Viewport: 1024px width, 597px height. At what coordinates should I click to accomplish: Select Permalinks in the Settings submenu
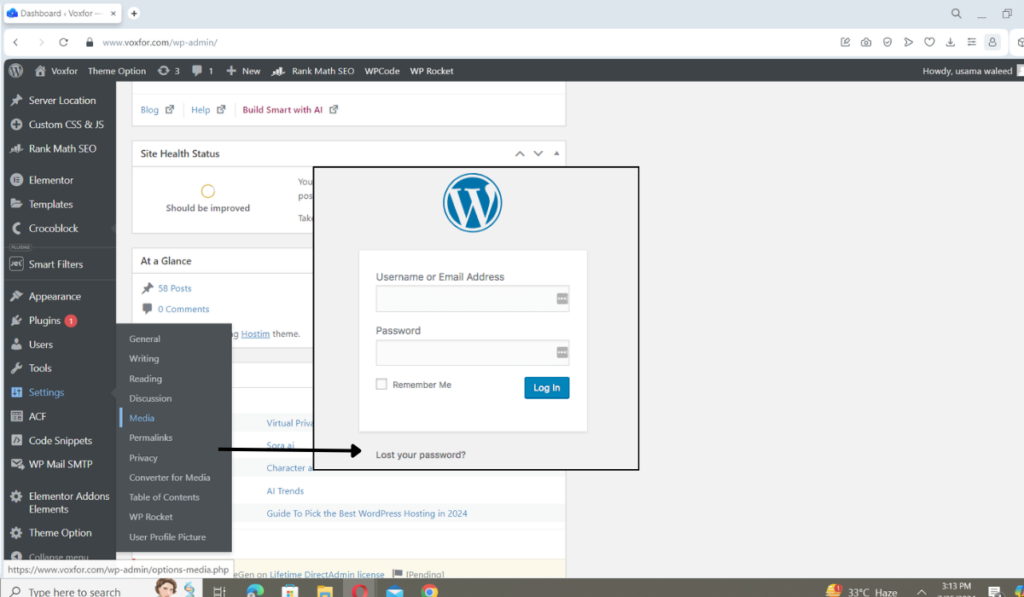[150, 438]
